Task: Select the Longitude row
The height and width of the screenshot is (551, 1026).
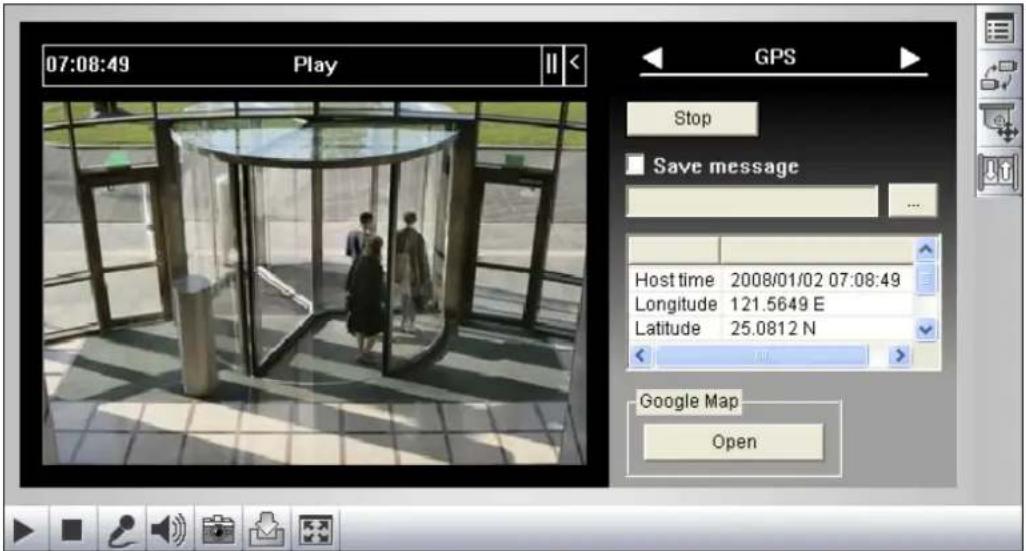Action: 771,304
